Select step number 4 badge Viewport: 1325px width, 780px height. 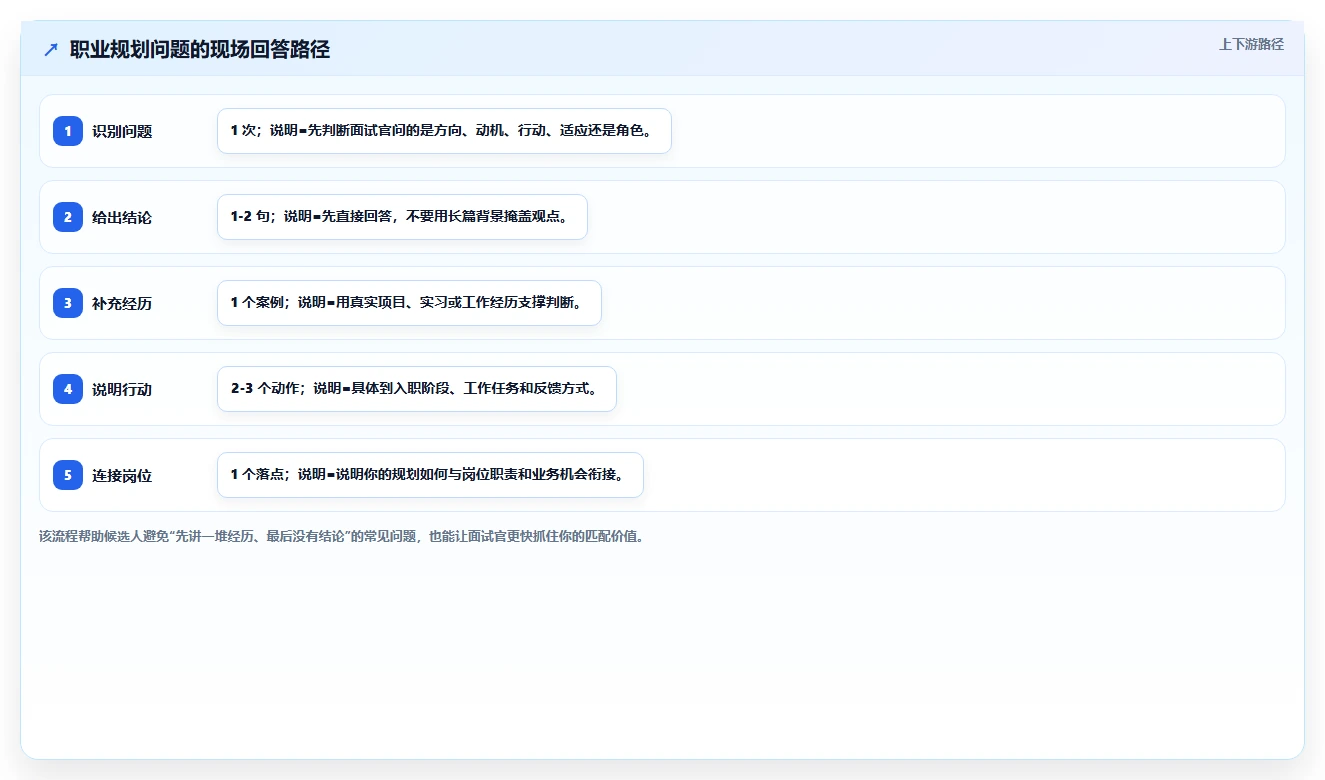click(68, 389)
